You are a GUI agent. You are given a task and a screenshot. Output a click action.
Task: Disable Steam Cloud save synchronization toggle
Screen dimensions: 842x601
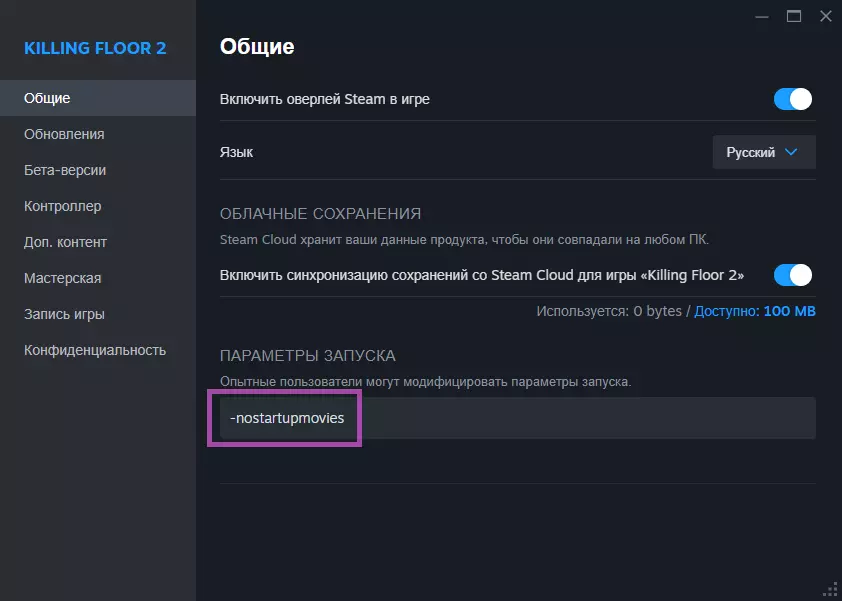point(793,275)
